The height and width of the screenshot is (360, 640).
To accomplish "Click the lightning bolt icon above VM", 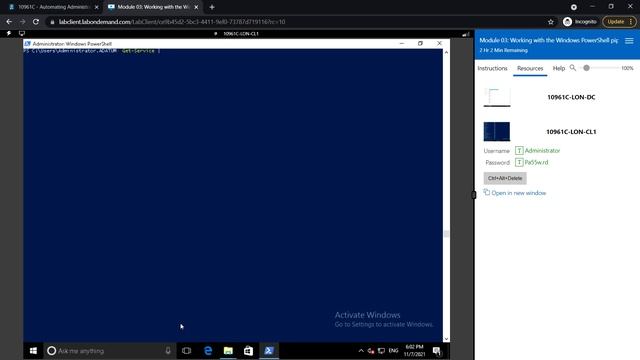I will [x=9, y=33].
